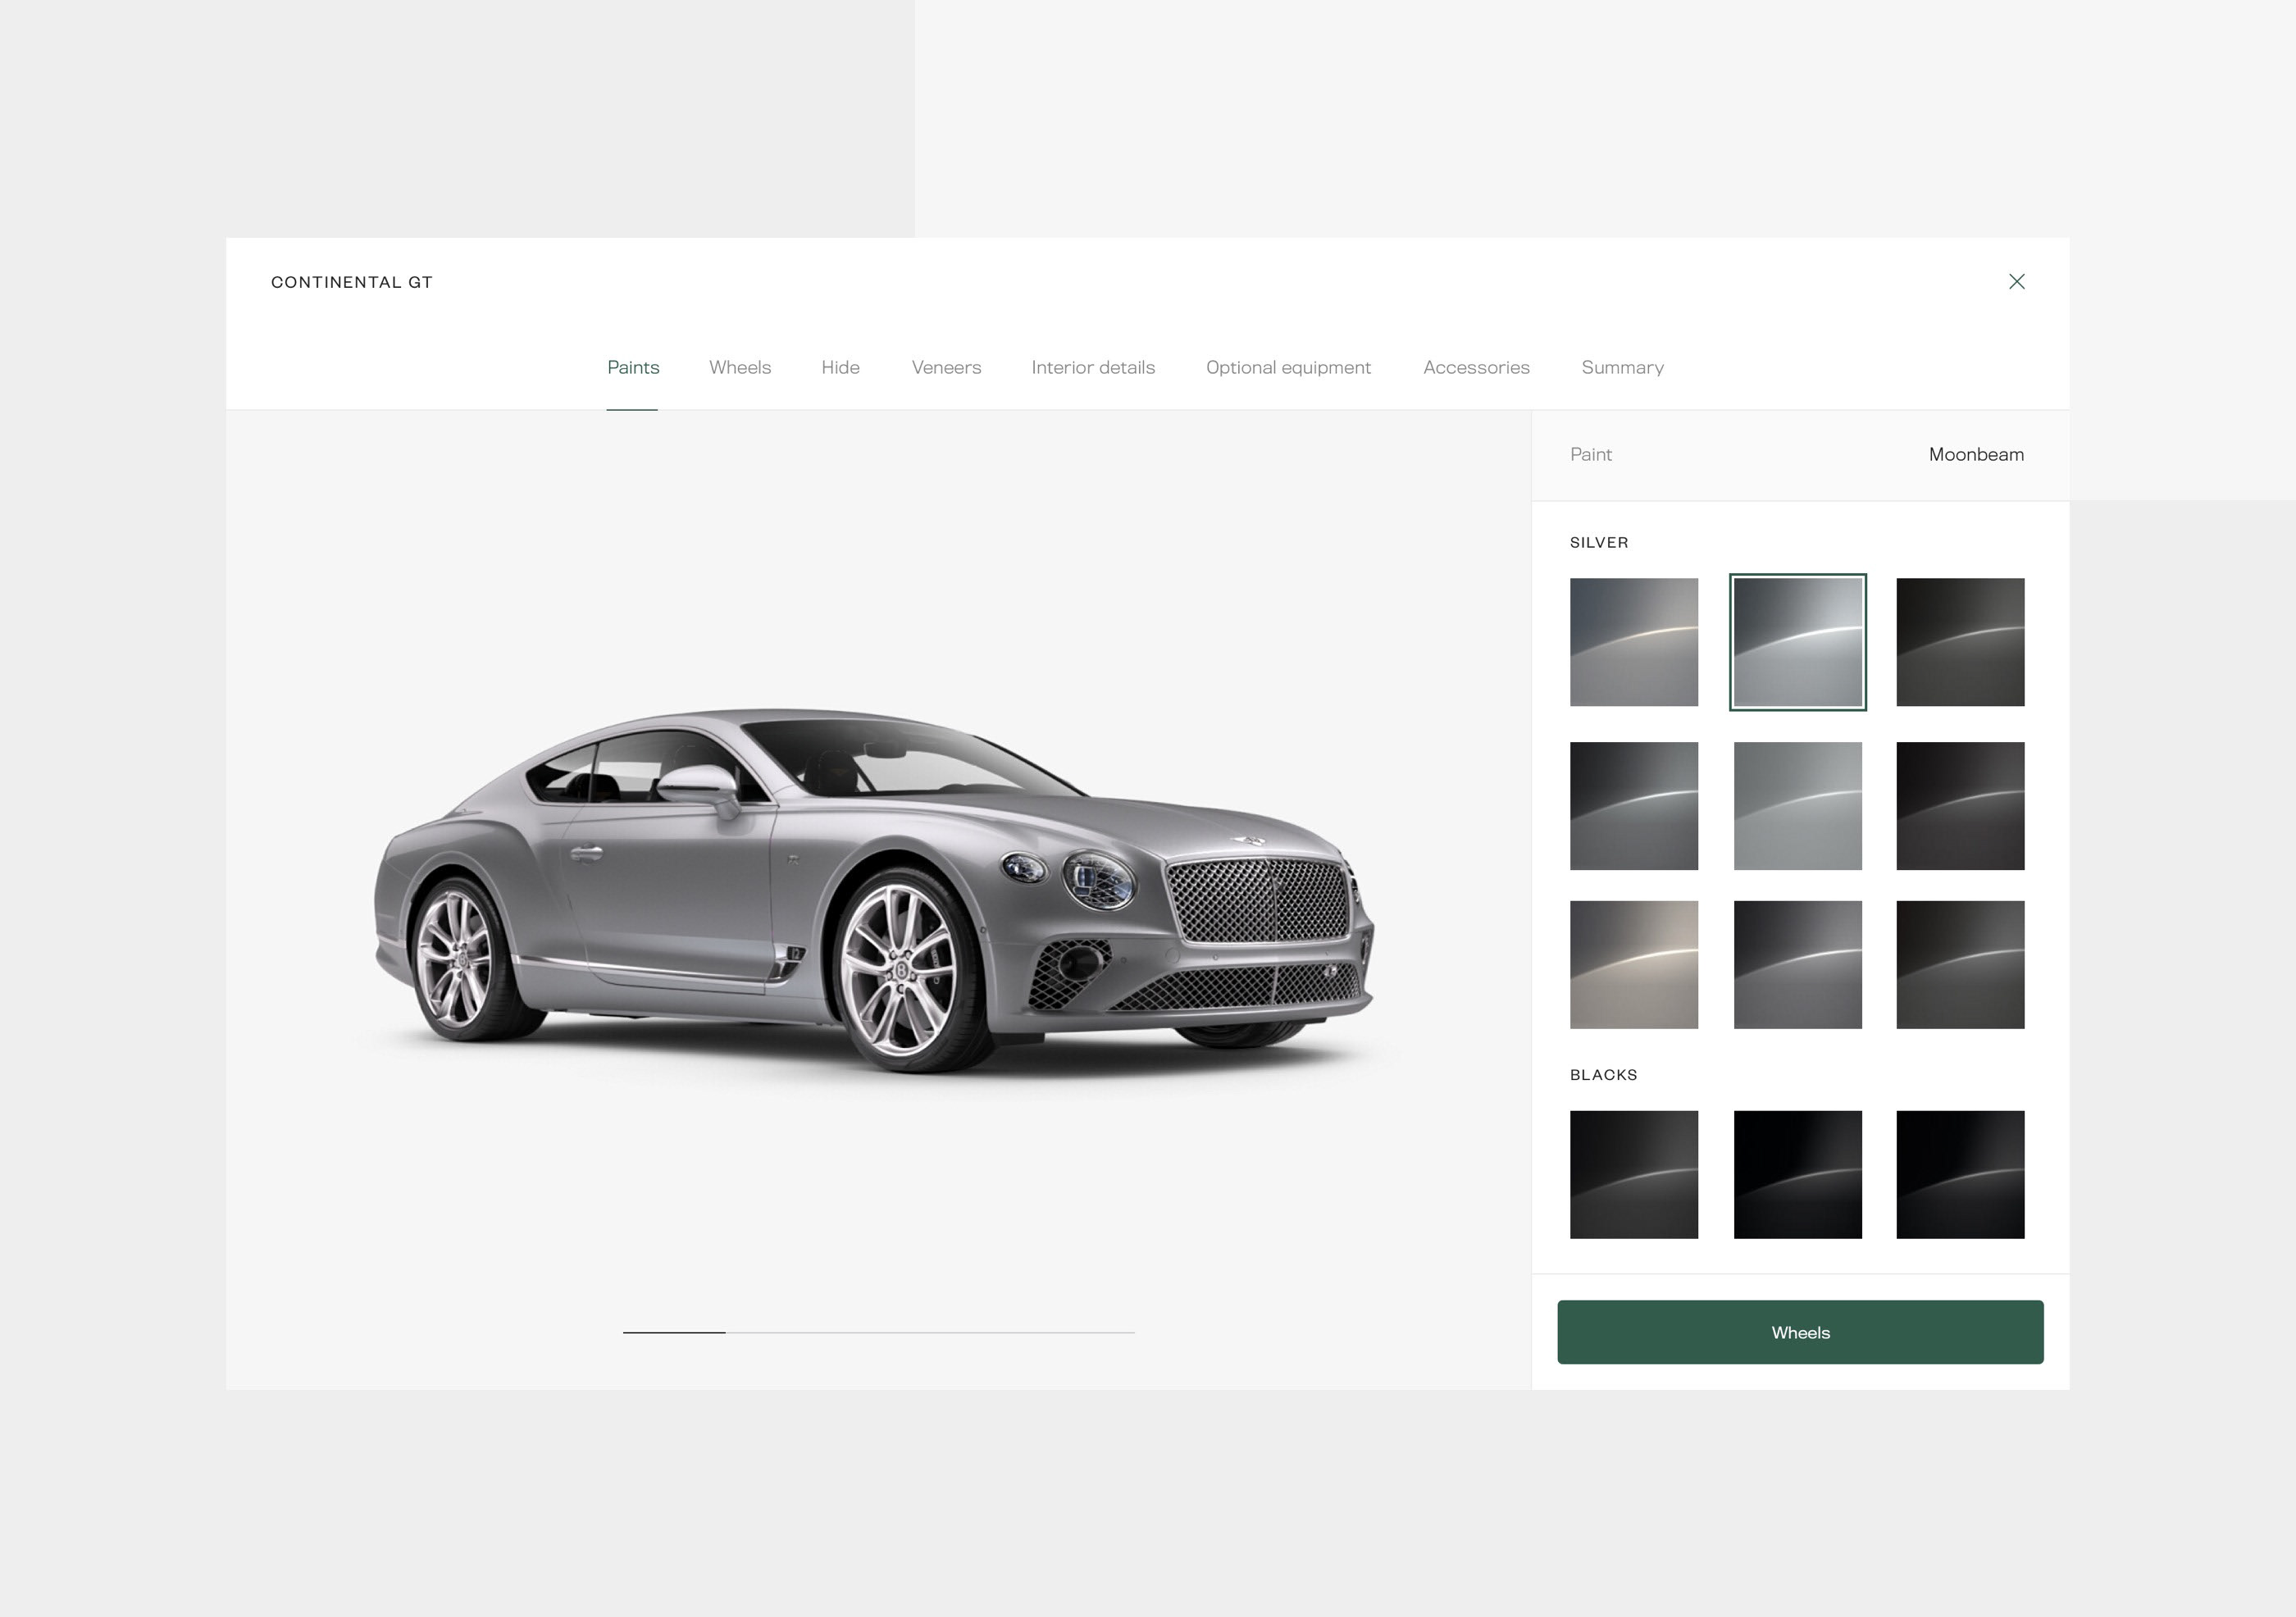This screenshot has width=2296, height=1617.
Task: Close the Continental GT configurator
Action: pos(2016,282)
